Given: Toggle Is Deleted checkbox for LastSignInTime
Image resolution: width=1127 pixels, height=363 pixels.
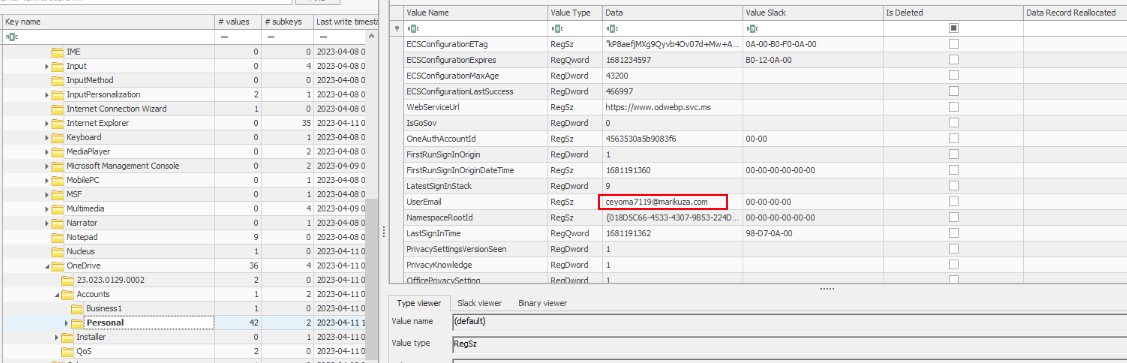Looking at the screenshot, I should [954, 234].
